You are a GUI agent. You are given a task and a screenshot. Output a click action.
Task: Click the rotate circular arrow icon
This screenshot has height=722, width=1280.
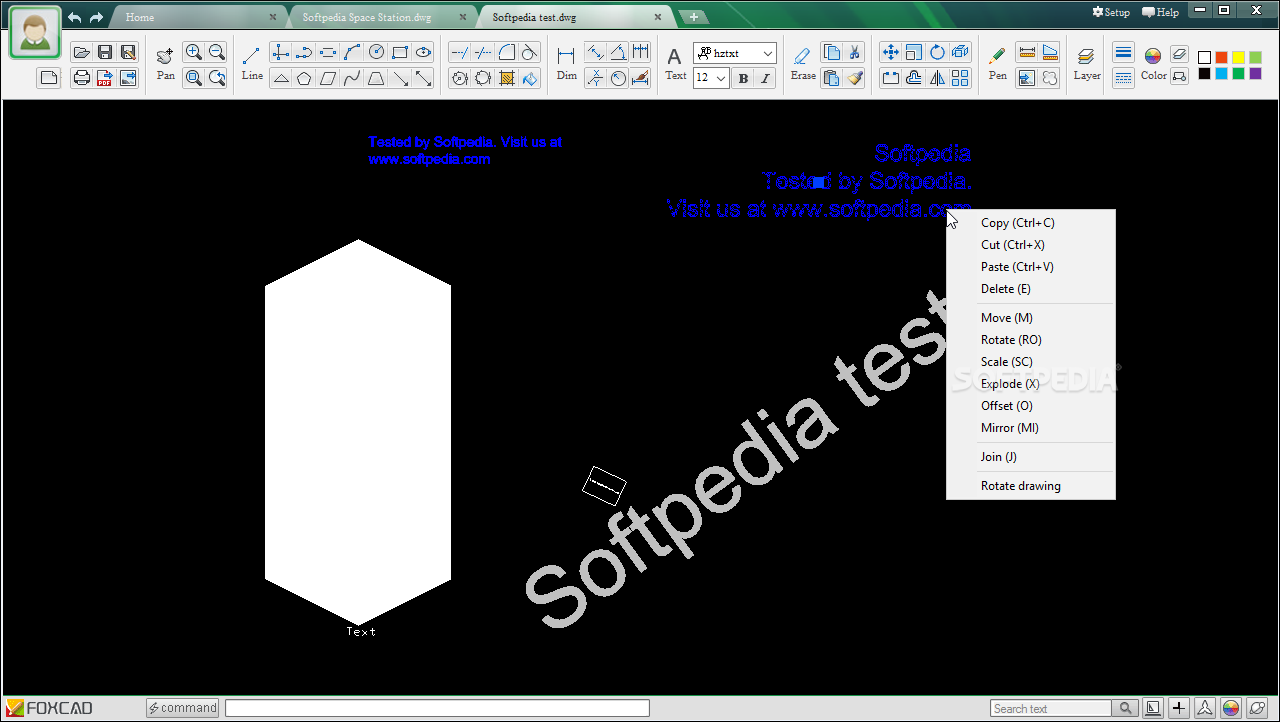pyautogui.click(x=937, y=53)
